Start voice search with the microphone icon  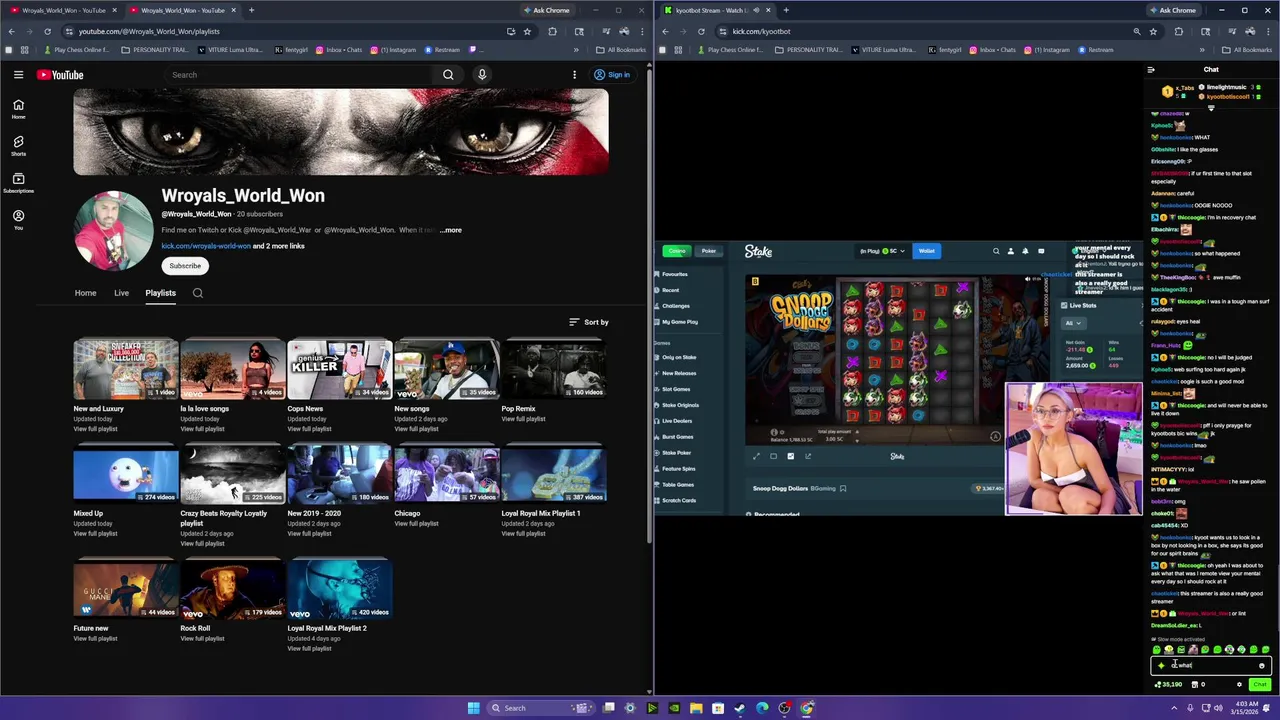[482, 75]
